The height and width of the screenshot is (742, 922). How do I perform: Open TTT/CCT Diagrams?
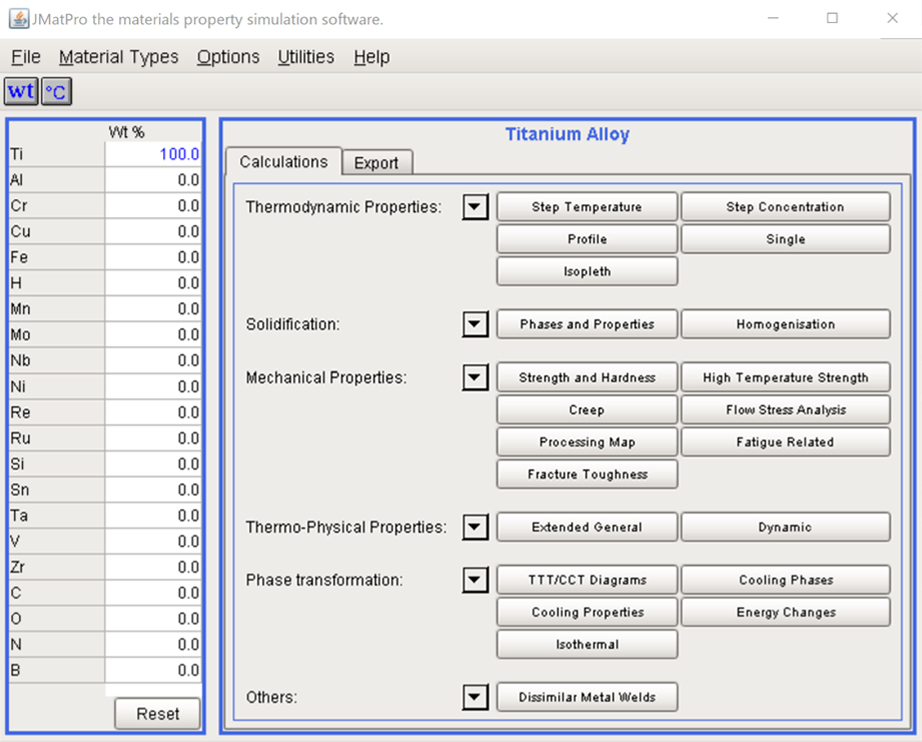click(587, 580)
